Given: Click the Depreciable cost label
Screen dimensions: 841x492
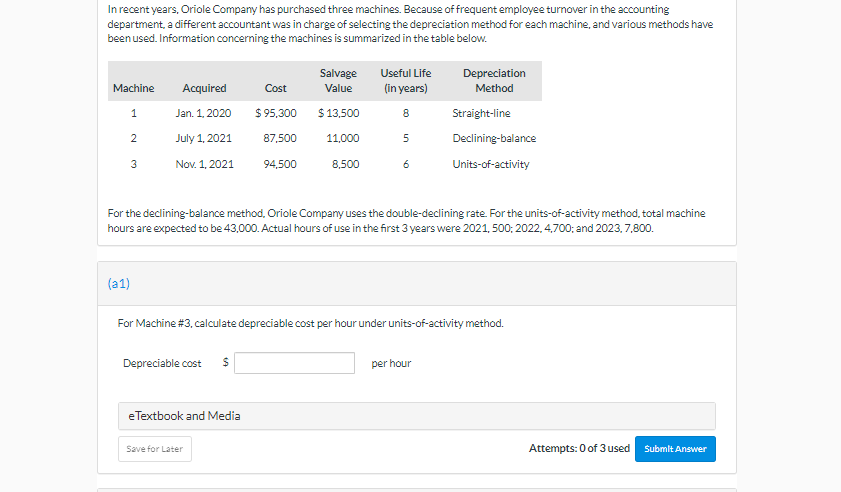Looking at the screenshot, I should click(162, 363).
